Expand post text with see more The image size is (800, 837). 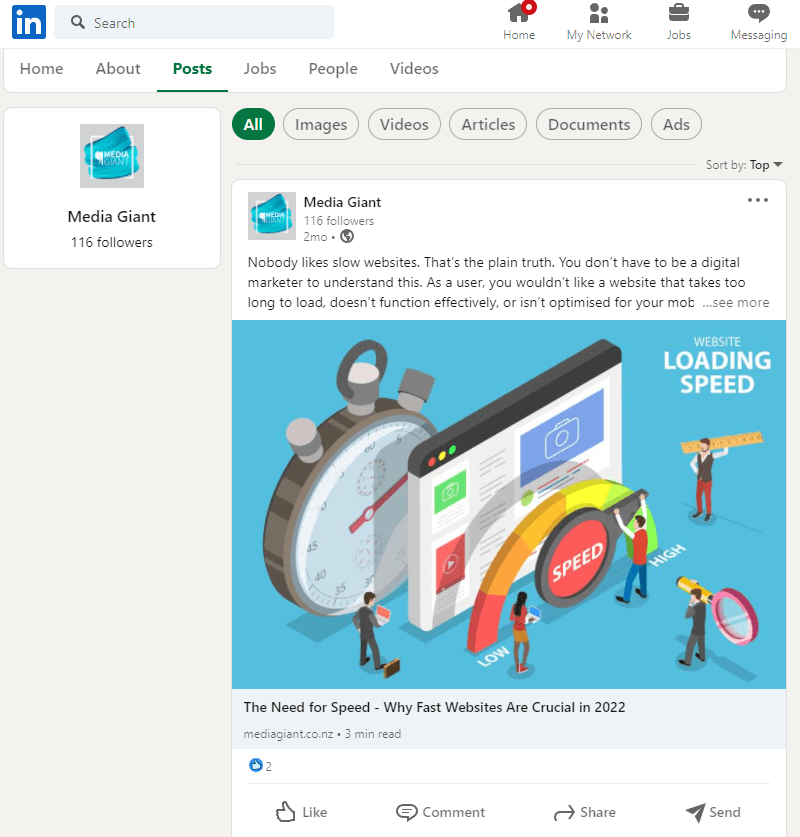[x=735, y=303]
